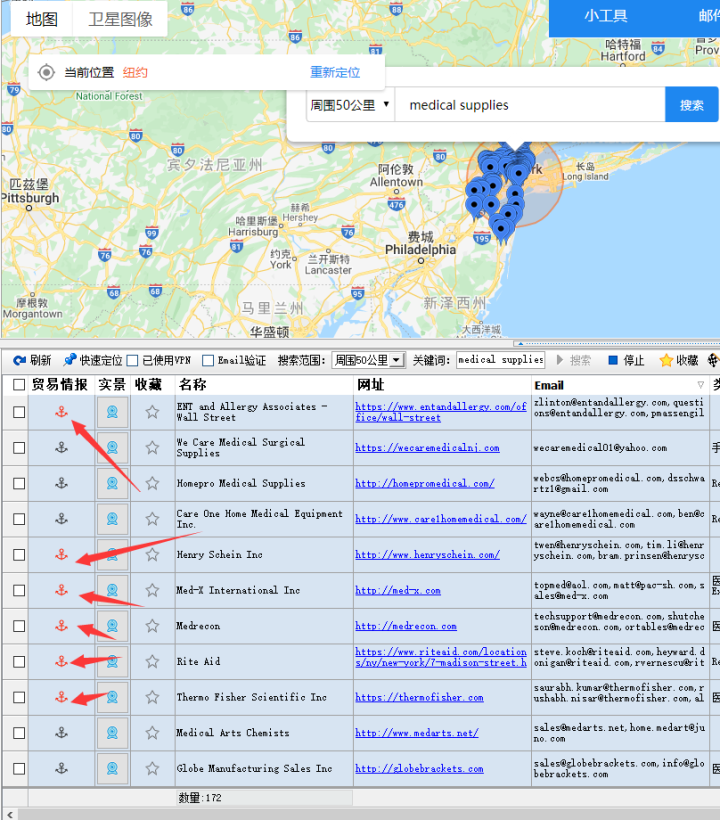The image size is (720, 820).
Task: Star Homepro Medical Supplies as favorite
Action: (152, 483)
